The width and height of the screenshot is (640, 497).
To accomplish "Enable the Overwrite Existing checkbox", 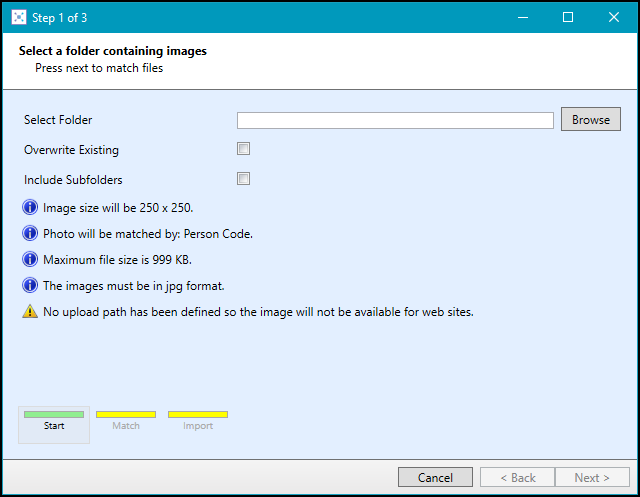I will (x=243, y=149).
